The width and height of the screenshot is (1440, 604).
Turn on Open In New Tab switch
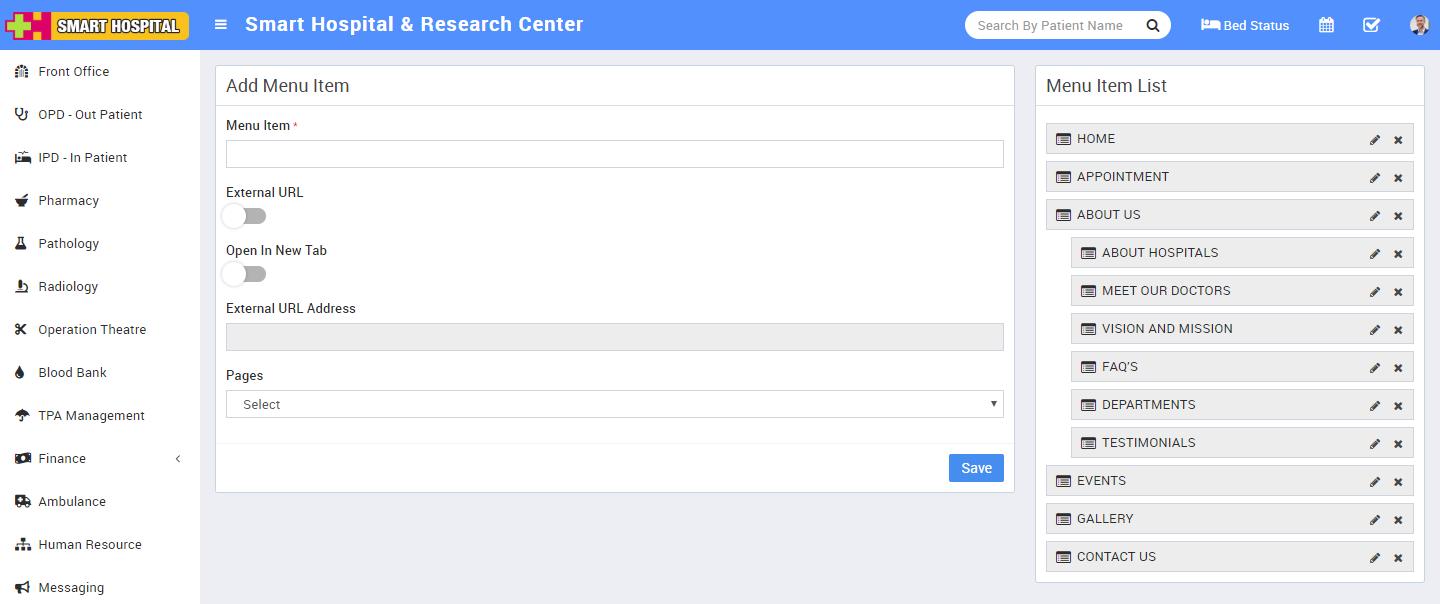245,274
